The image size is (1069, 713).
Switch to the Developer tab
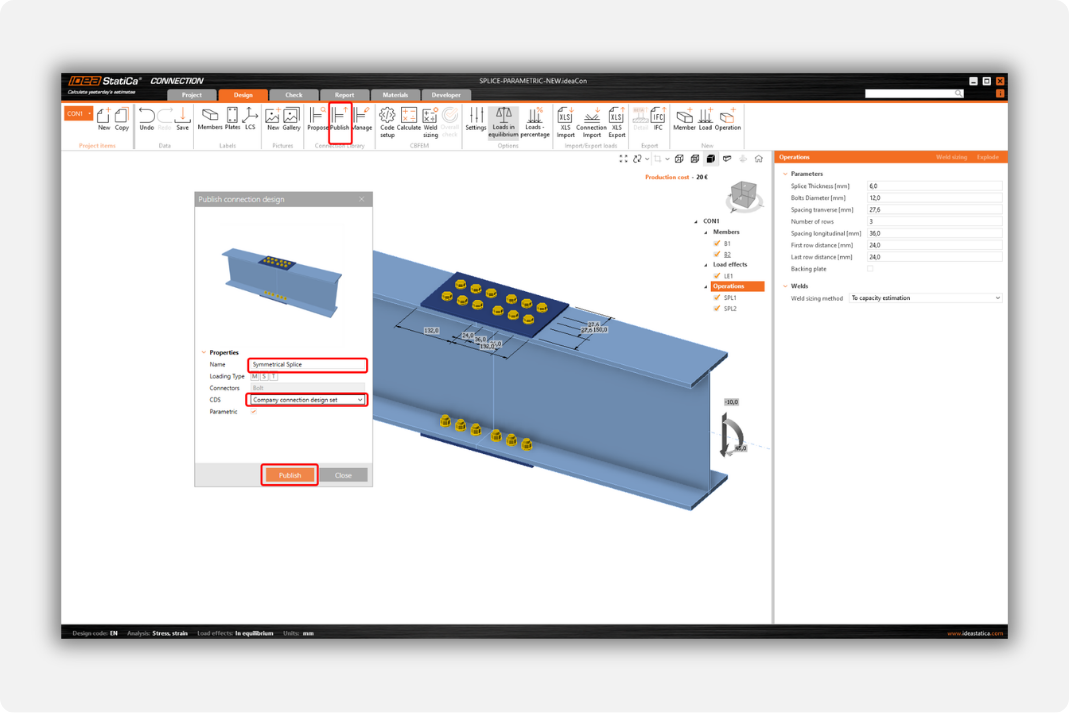tap(446, 95)
